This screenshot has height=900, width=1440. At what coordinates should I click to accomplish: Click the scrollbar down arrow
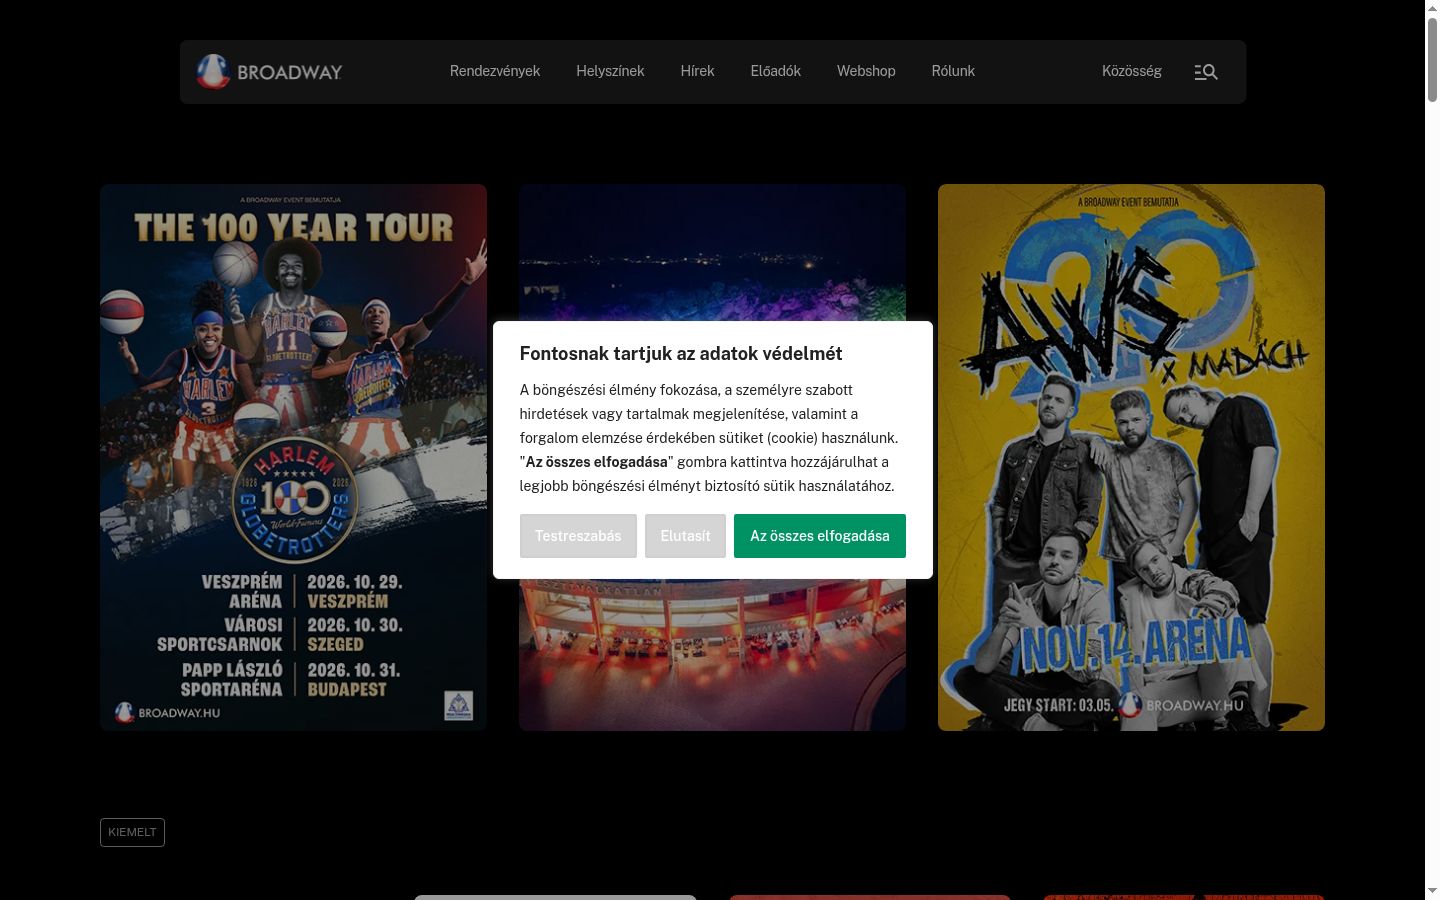[1432, 891]
